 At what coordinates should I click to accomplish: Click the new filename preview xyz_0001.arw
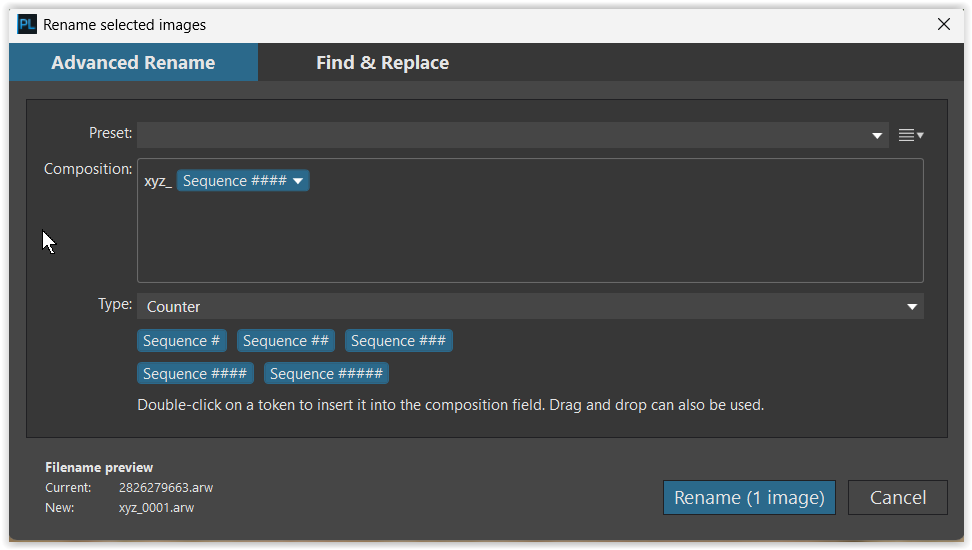click(x=156, y=508)
